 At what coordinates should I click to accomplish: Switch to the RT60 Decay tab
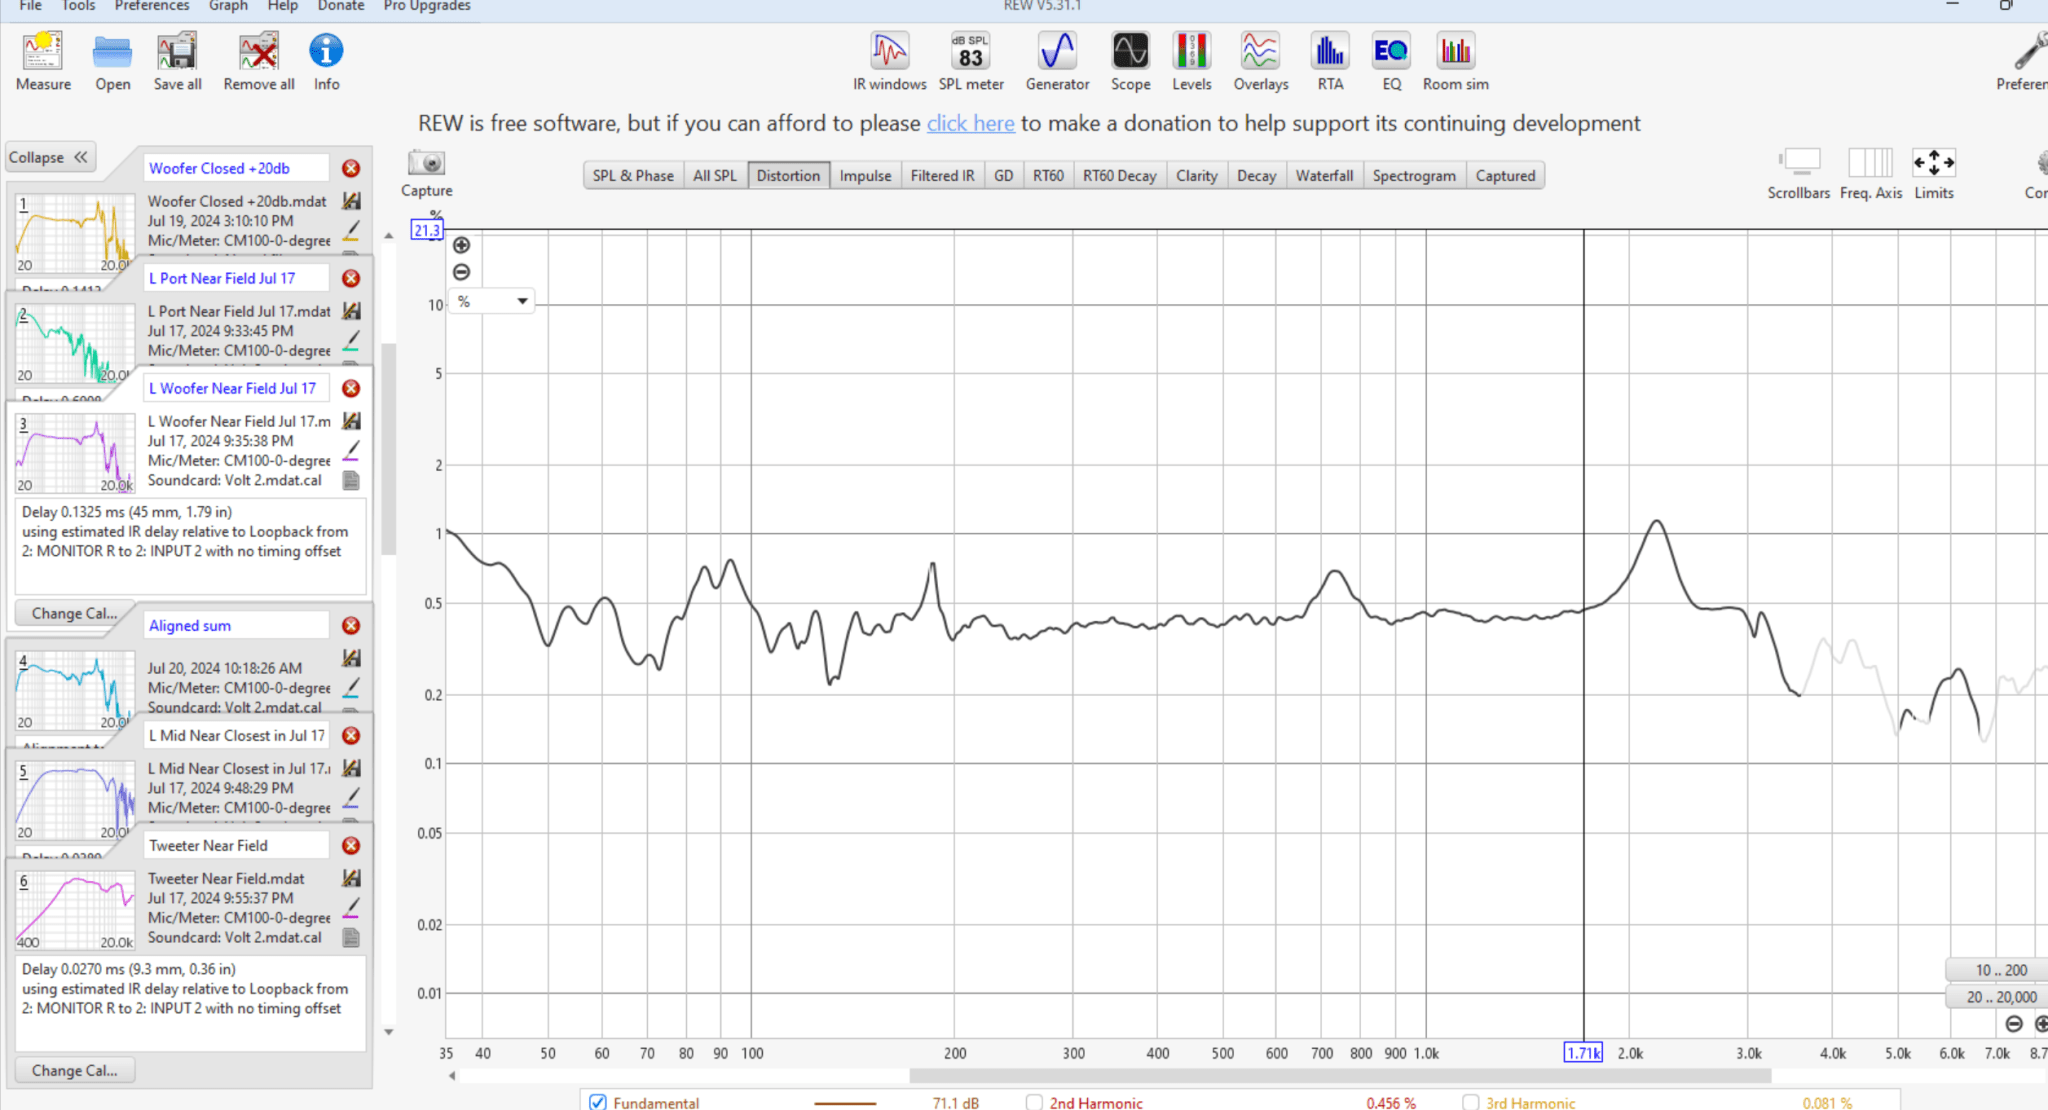(1119, 175)
